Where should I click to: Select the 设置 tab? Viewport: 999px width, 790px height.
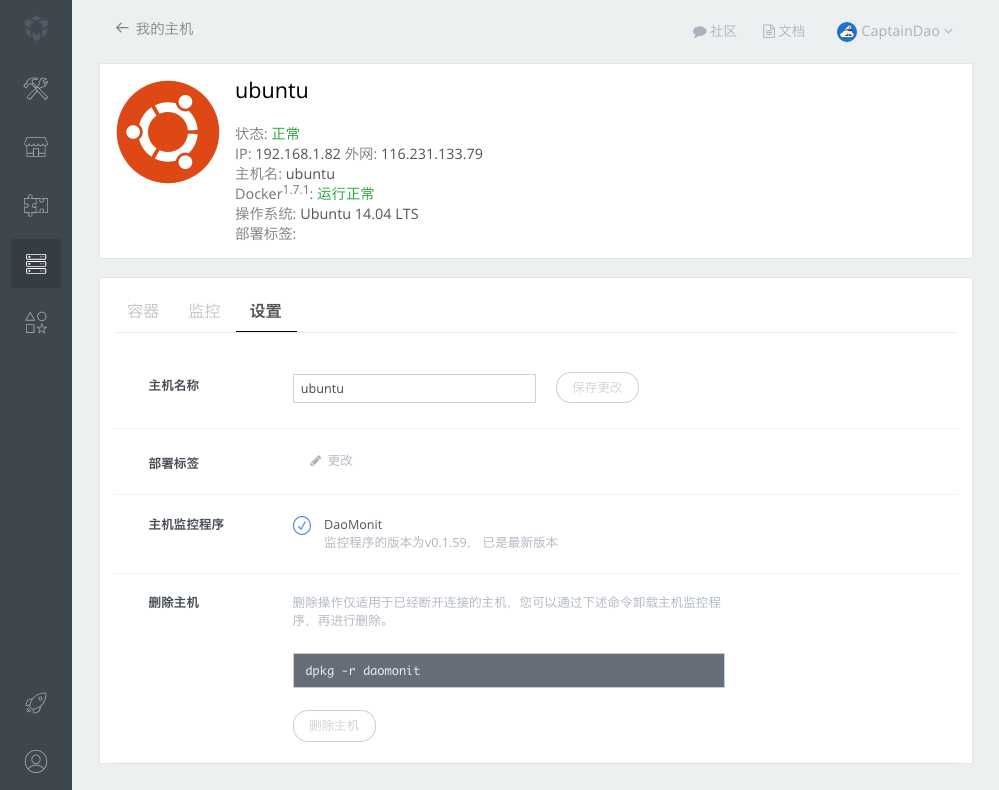[x=266, y=311]
